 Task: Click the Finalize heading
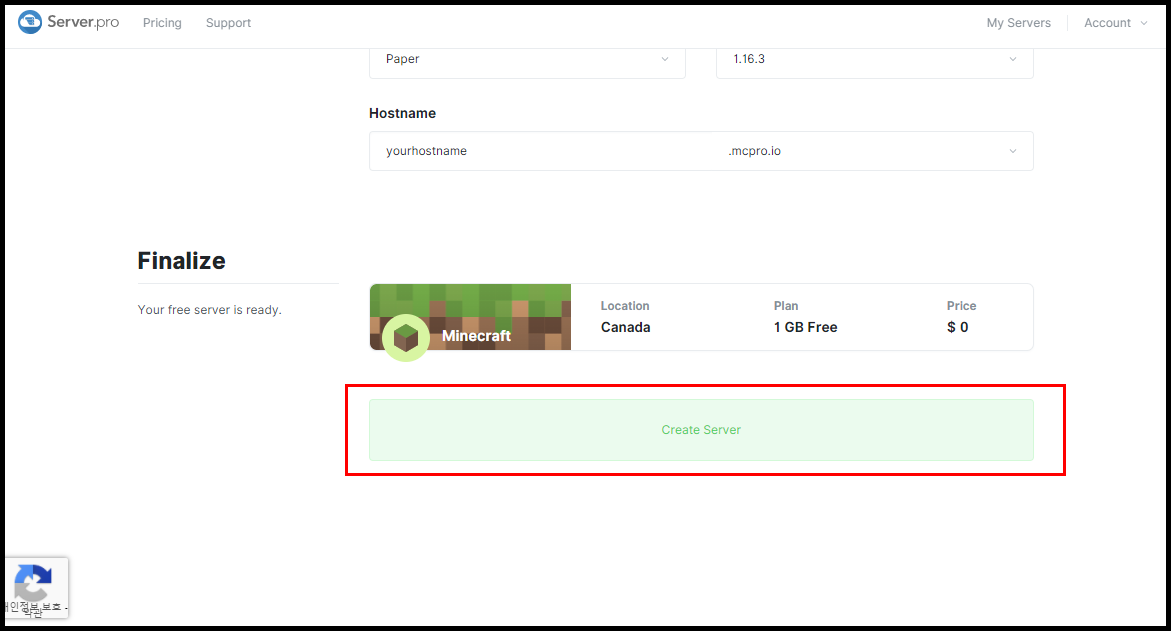(x=181, y=261)
